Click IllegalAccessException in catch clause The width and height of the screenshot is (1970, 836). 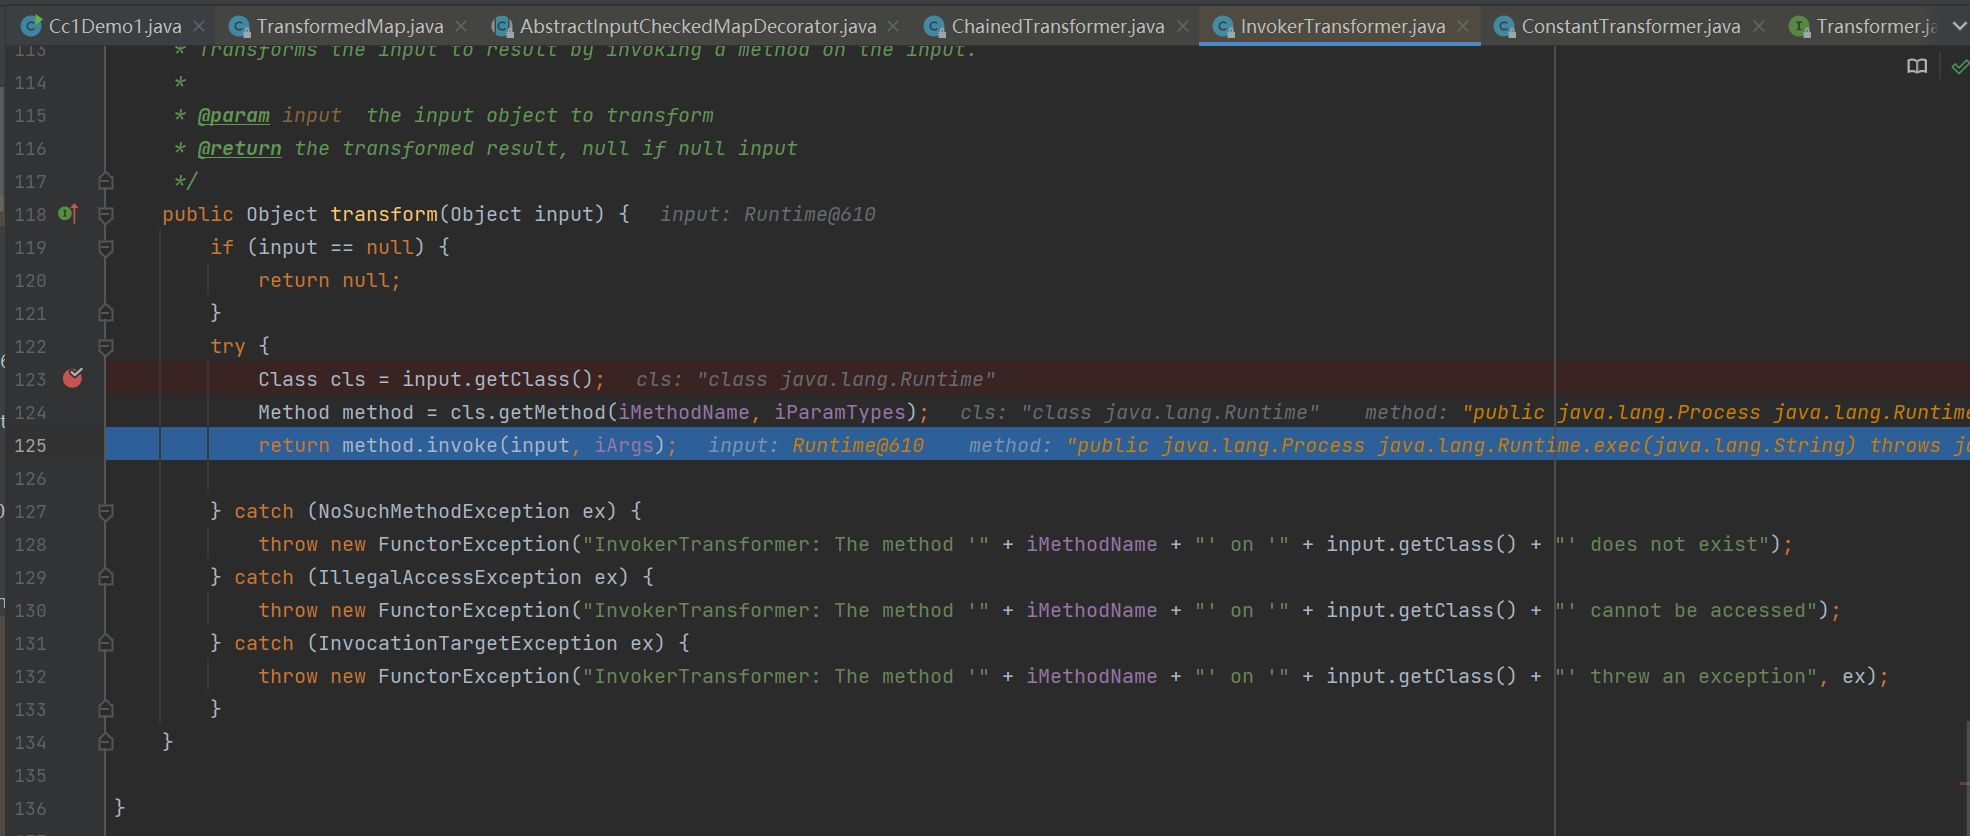click(449, 577)
